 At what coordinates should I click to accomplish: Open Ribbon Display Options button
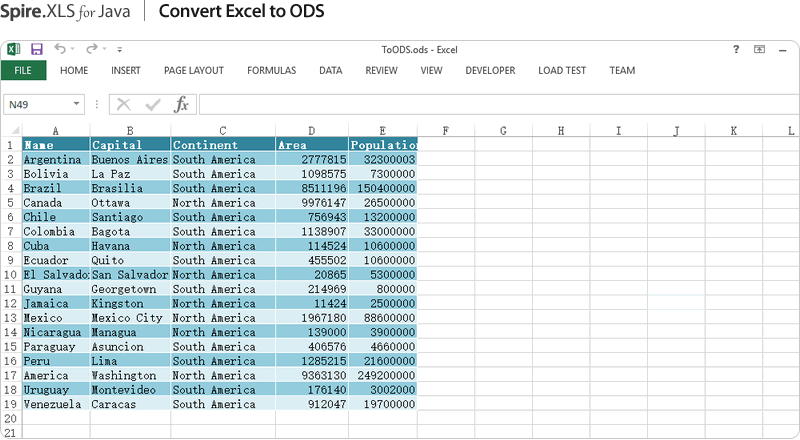(759, 49)
